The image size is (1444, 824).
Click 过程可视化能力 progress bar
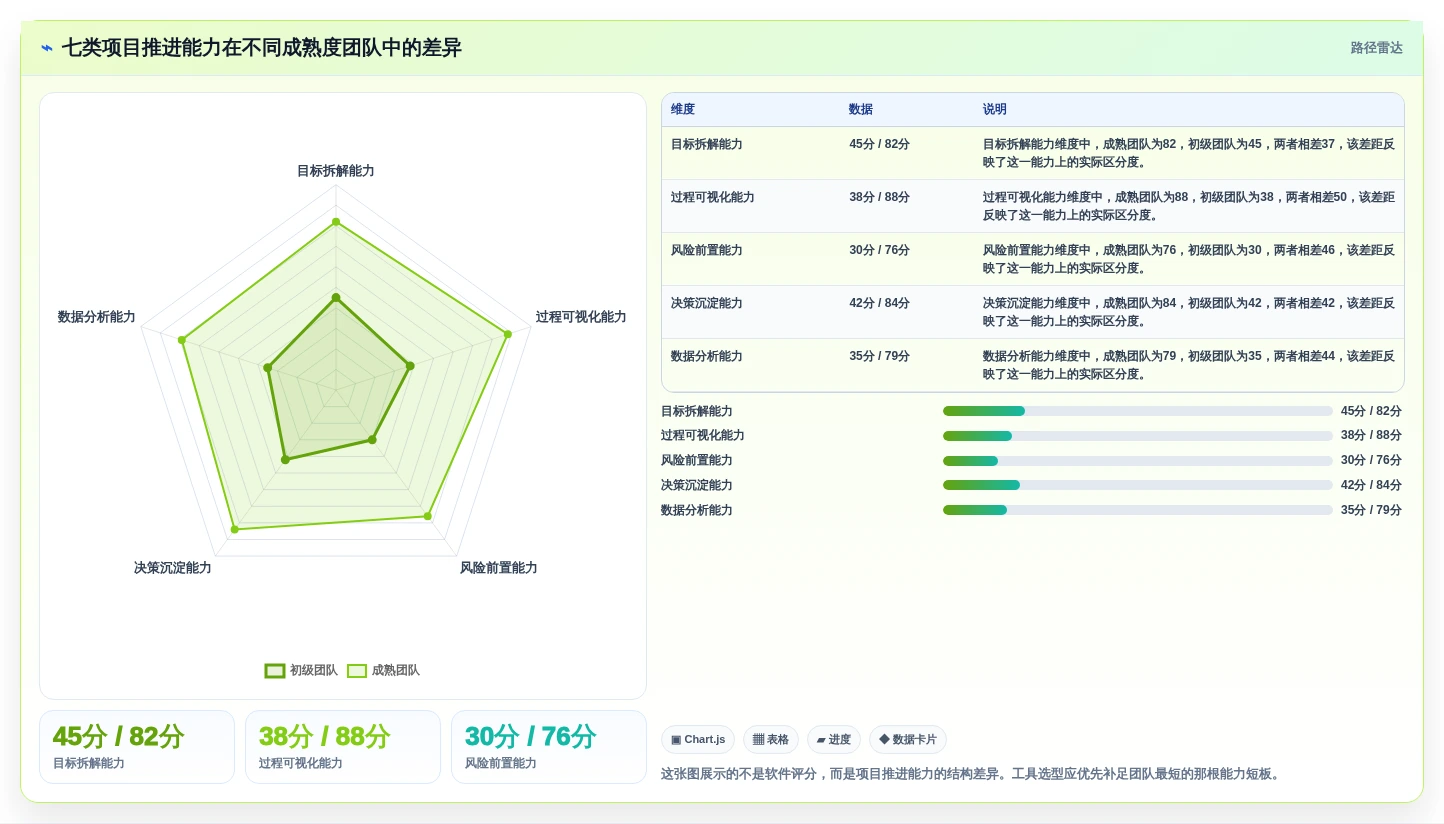point(1138,436)
